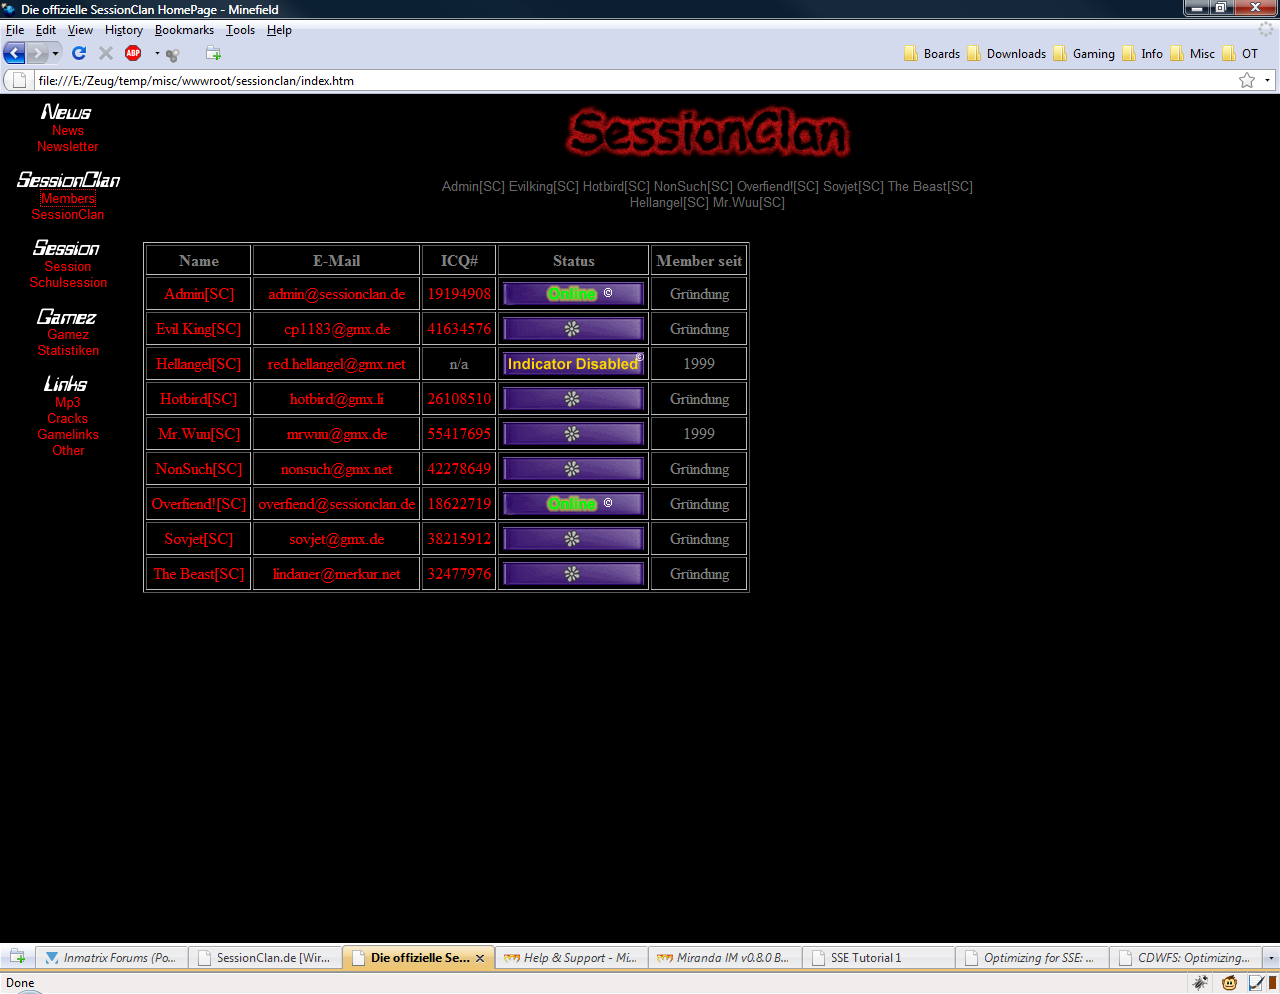Reload the page with the Refresh icon
The width and height of the screenshot is (1280, 994).
coord(79,53)
